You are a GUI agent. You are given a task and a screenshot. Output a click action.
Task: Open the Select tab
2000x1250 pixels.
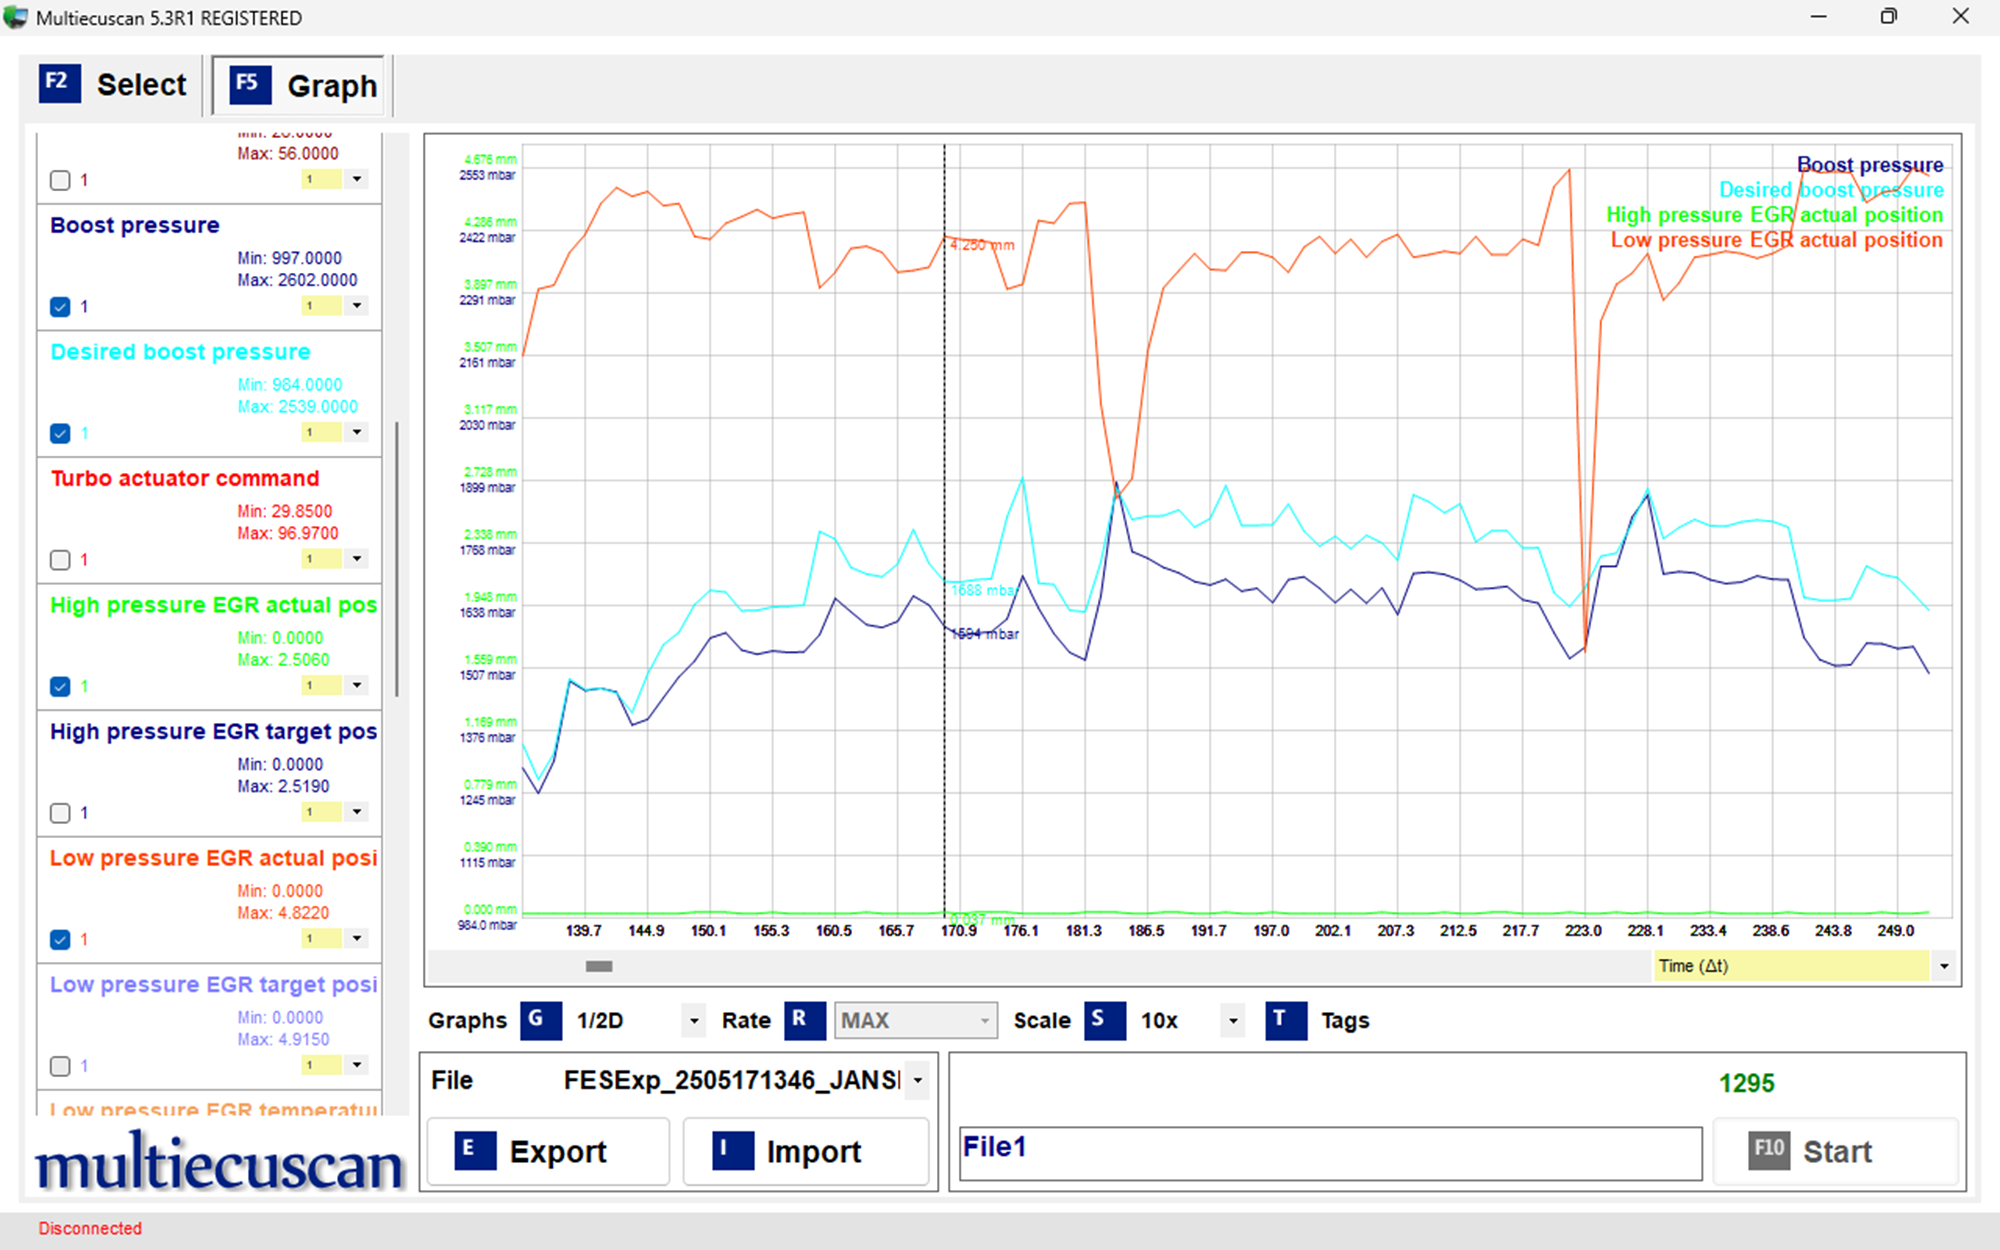[113, 85]
